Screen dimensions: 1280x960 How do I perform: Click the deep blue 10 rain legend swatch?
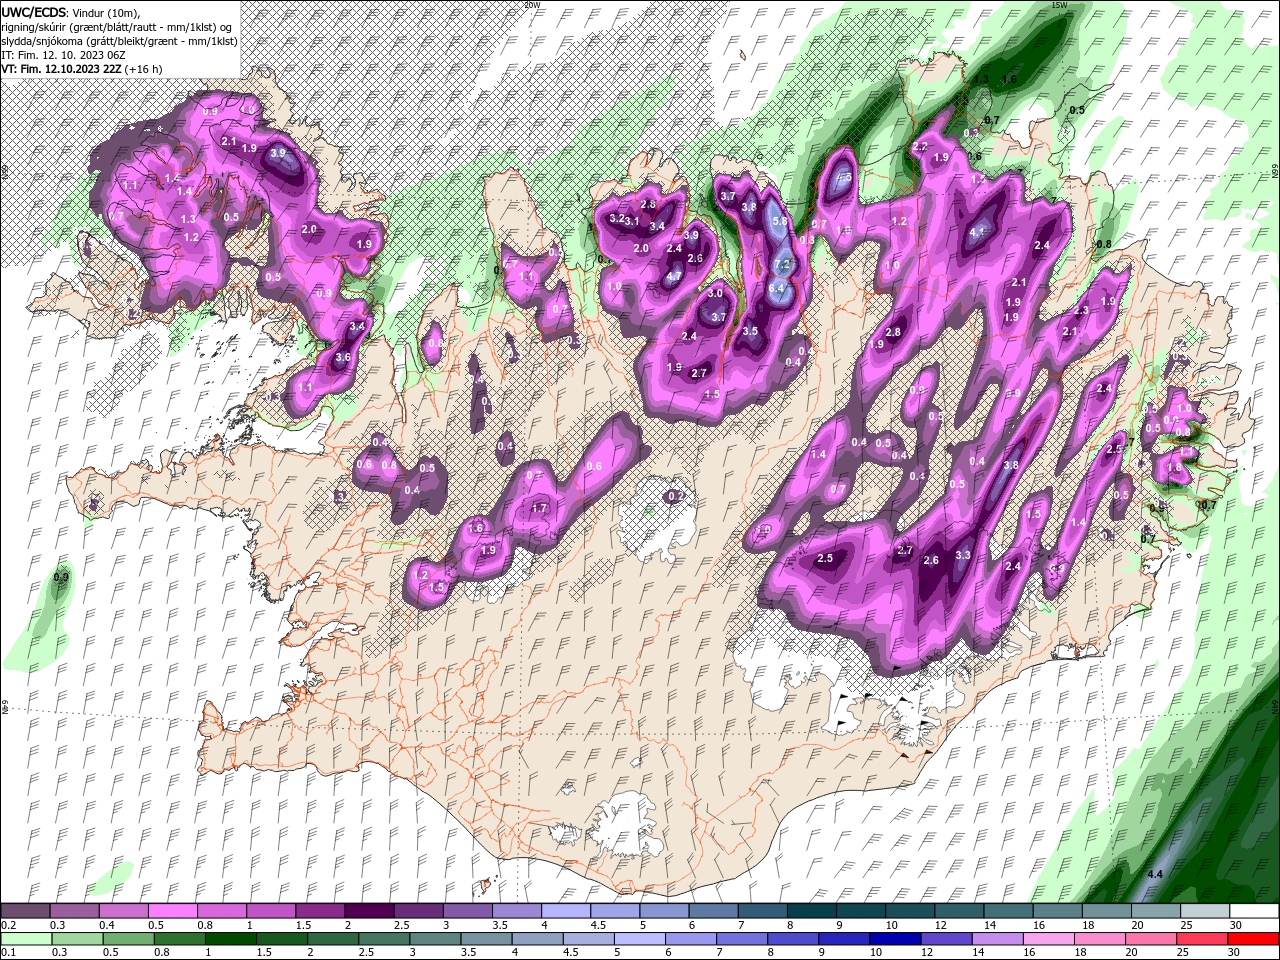[896, 939]
